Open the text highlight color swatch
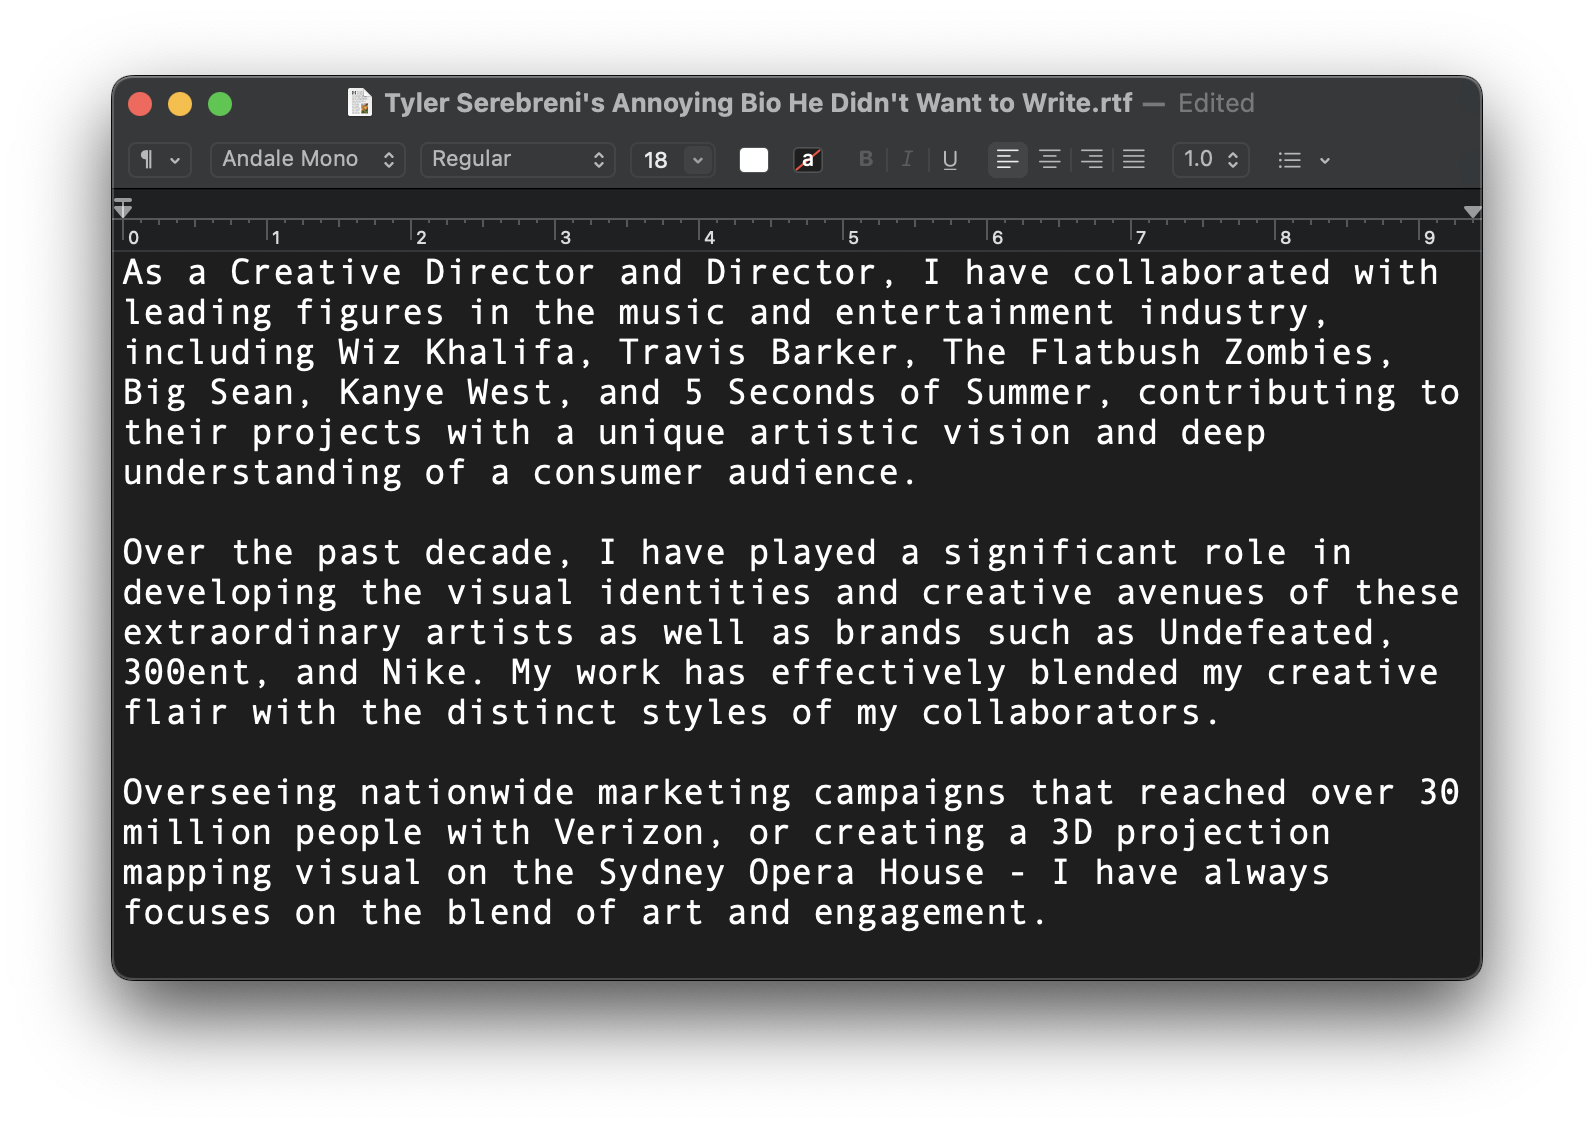Screen dimensions: 1594x1128 pyautogui.click(x=808, y=160)
